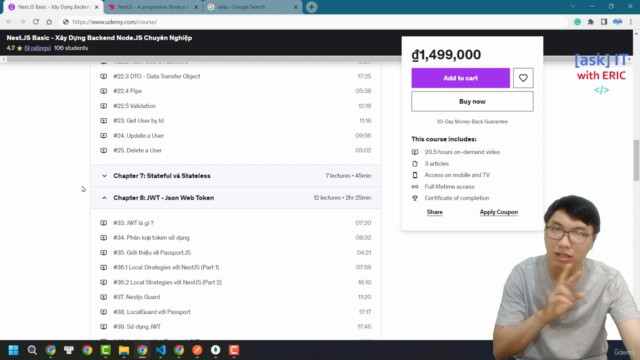
Task: Add course to wishlist with heart icon
Action: coord(523,78)
